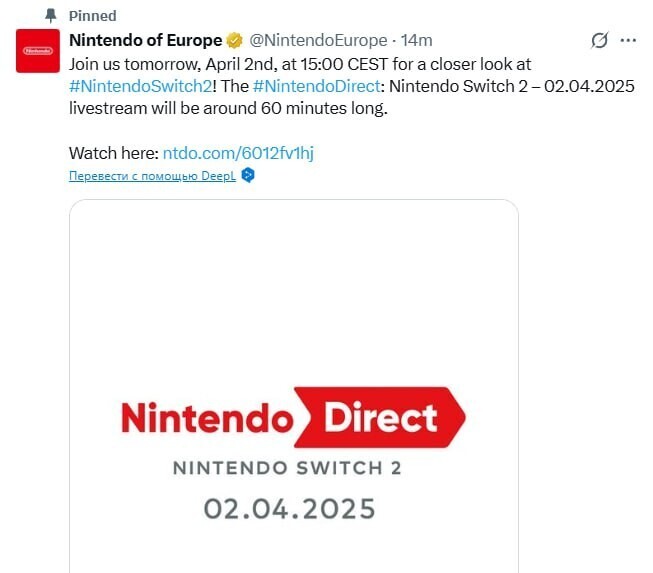This screenshot has height=573, width=653.
Task: Click the blue DeepL logo icon
Action: (248, 176)
